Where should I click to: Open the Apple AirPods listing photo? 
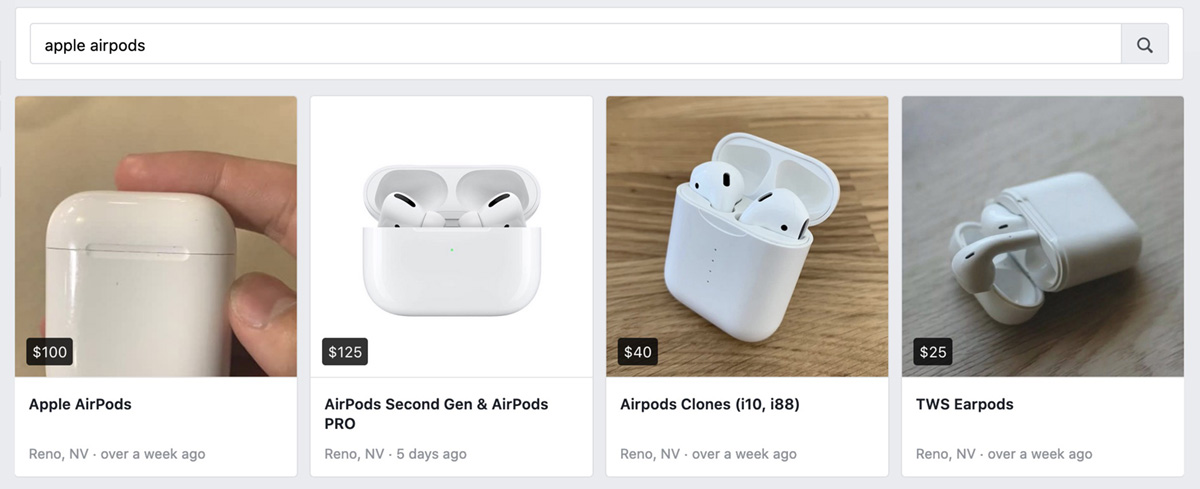click(156, 236)
